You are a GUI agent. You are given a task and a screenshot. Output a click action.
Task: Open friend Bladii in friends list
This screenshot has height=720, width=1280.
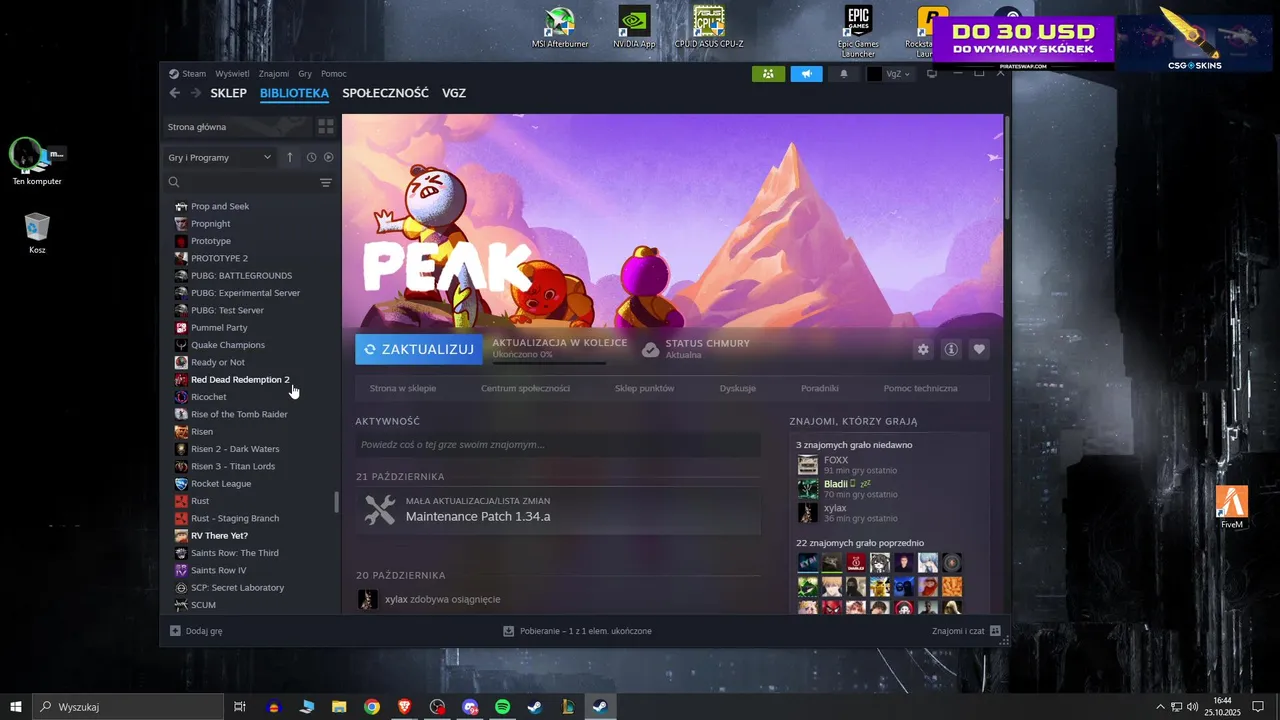(835, 484)
